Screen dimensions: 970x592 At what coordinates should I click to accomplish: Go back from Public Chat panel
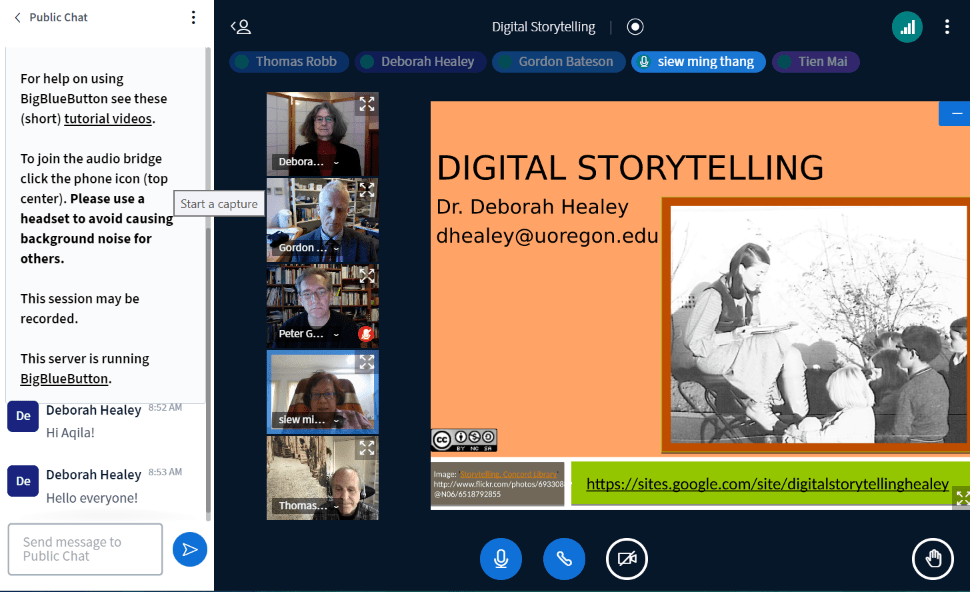click(x=17, y=18)
